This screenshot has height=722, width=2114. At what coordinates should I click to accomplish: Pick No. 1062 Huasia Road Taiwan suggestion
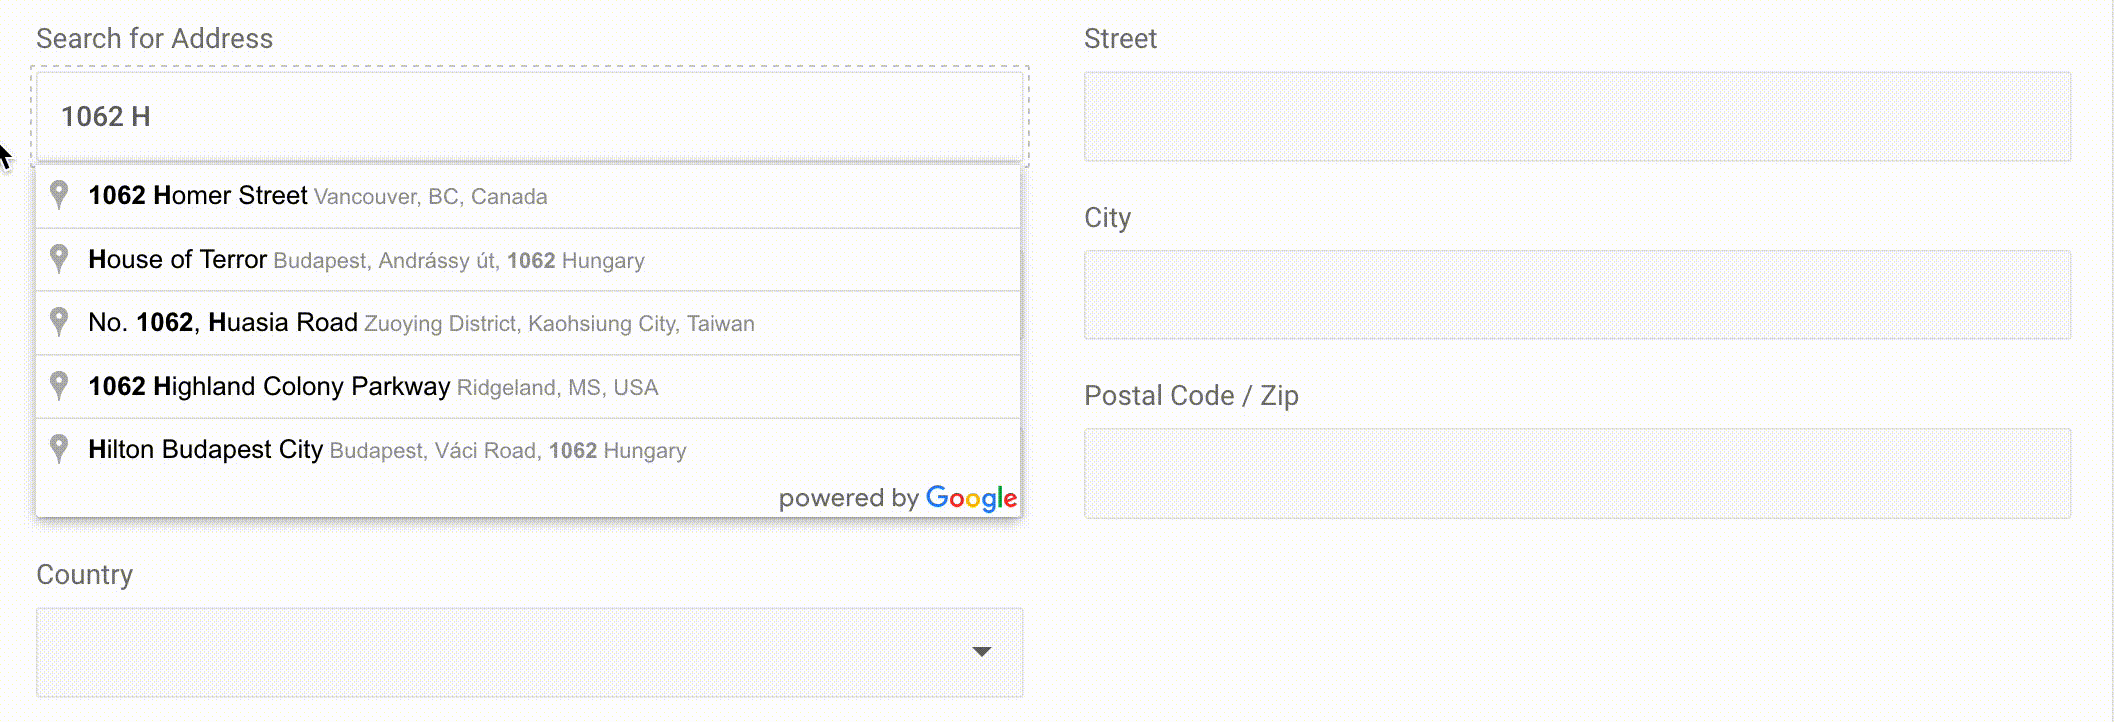click(528, 323)
